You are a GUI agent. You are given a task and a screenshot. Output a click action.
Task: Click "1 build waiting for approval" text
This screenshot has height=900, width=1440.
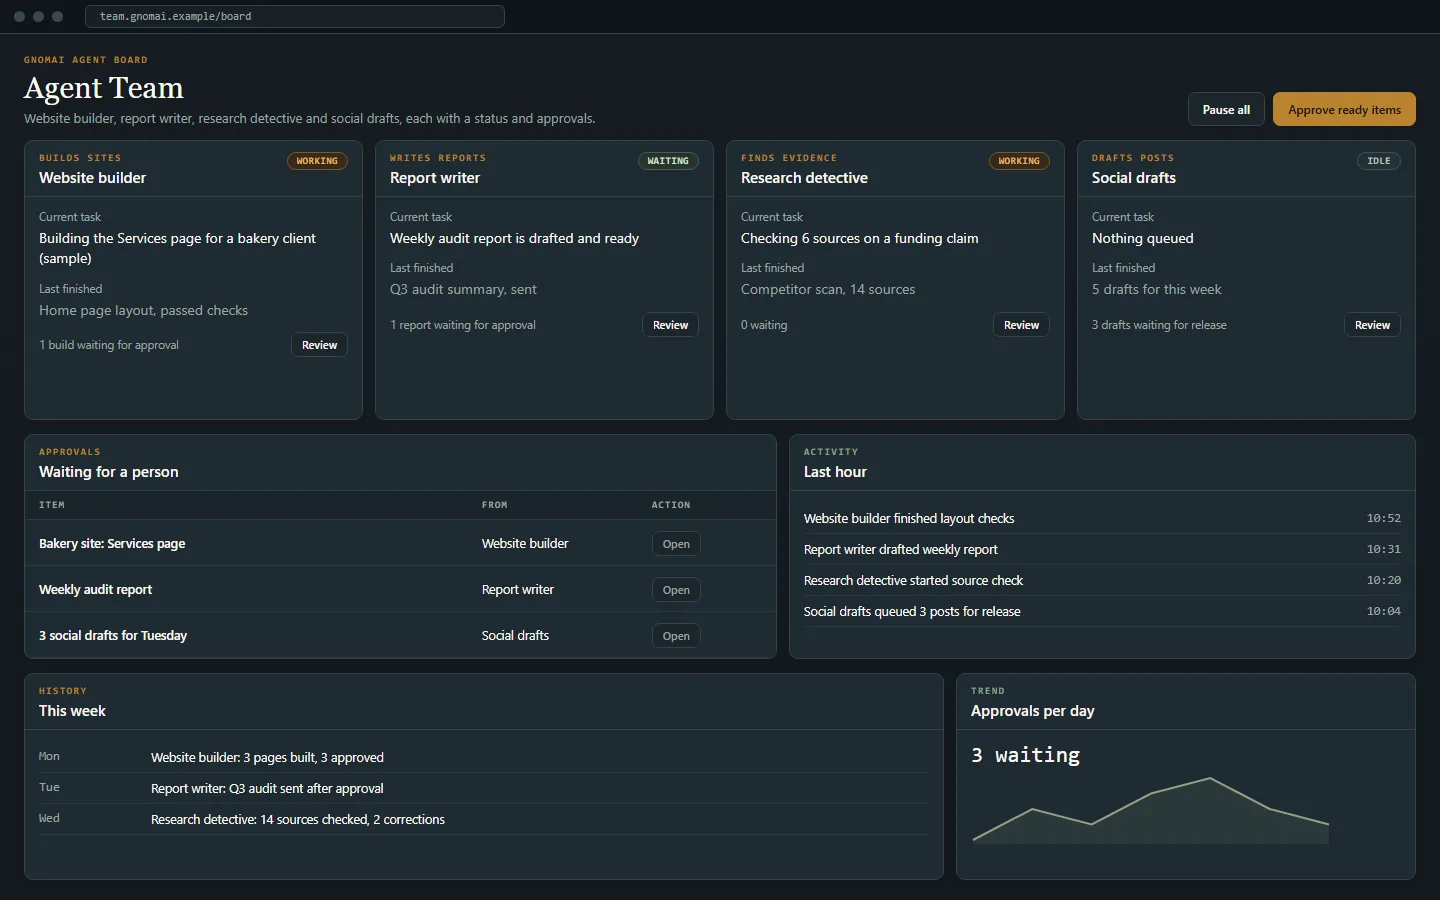(109, 345)
